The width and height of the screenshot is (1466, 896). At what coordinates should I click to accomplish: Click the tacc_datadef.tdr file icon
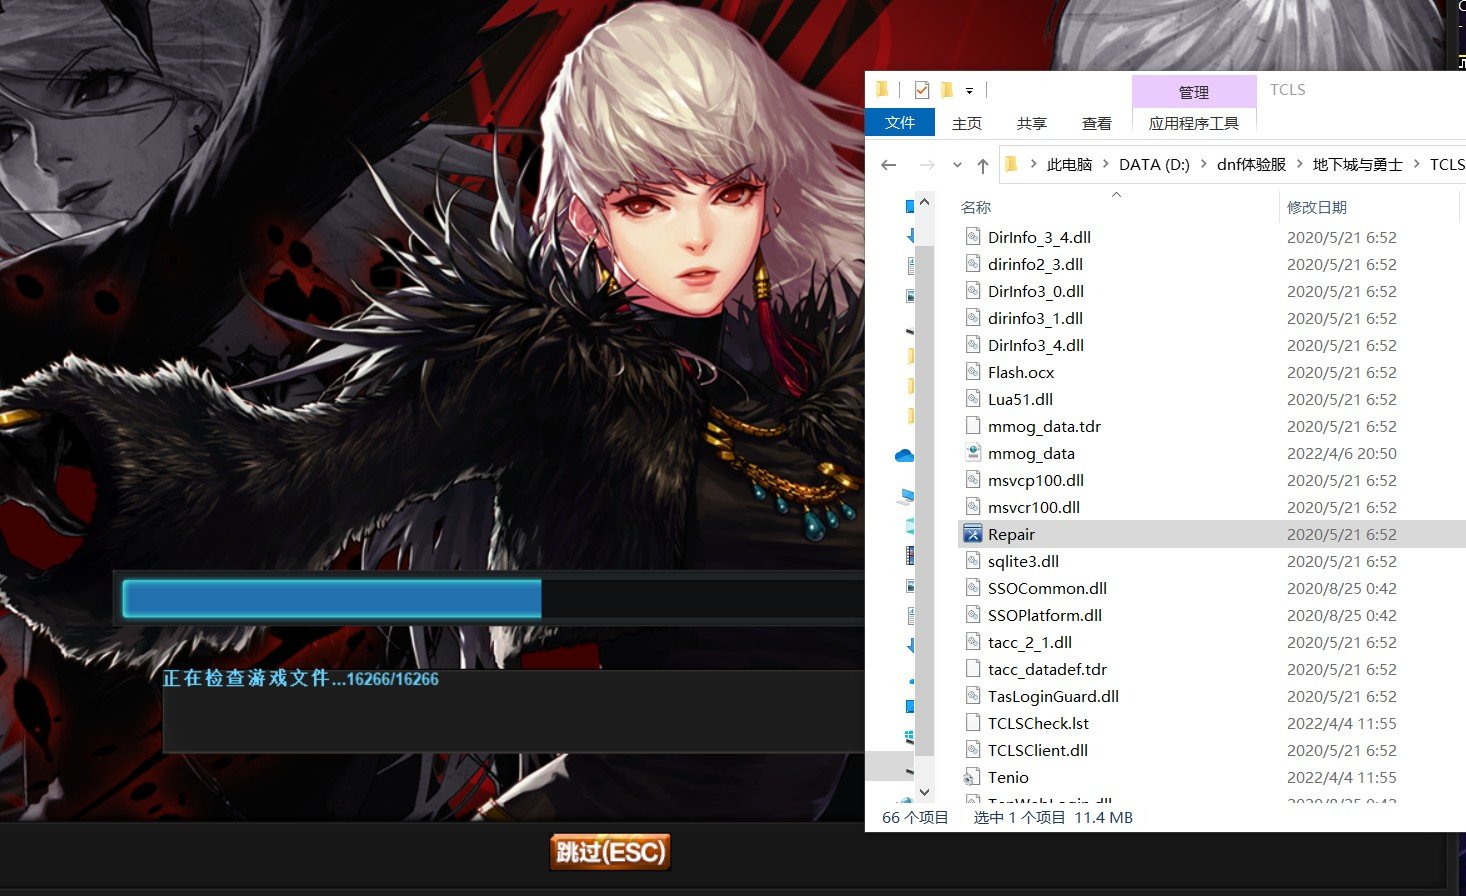click(972, 669)
